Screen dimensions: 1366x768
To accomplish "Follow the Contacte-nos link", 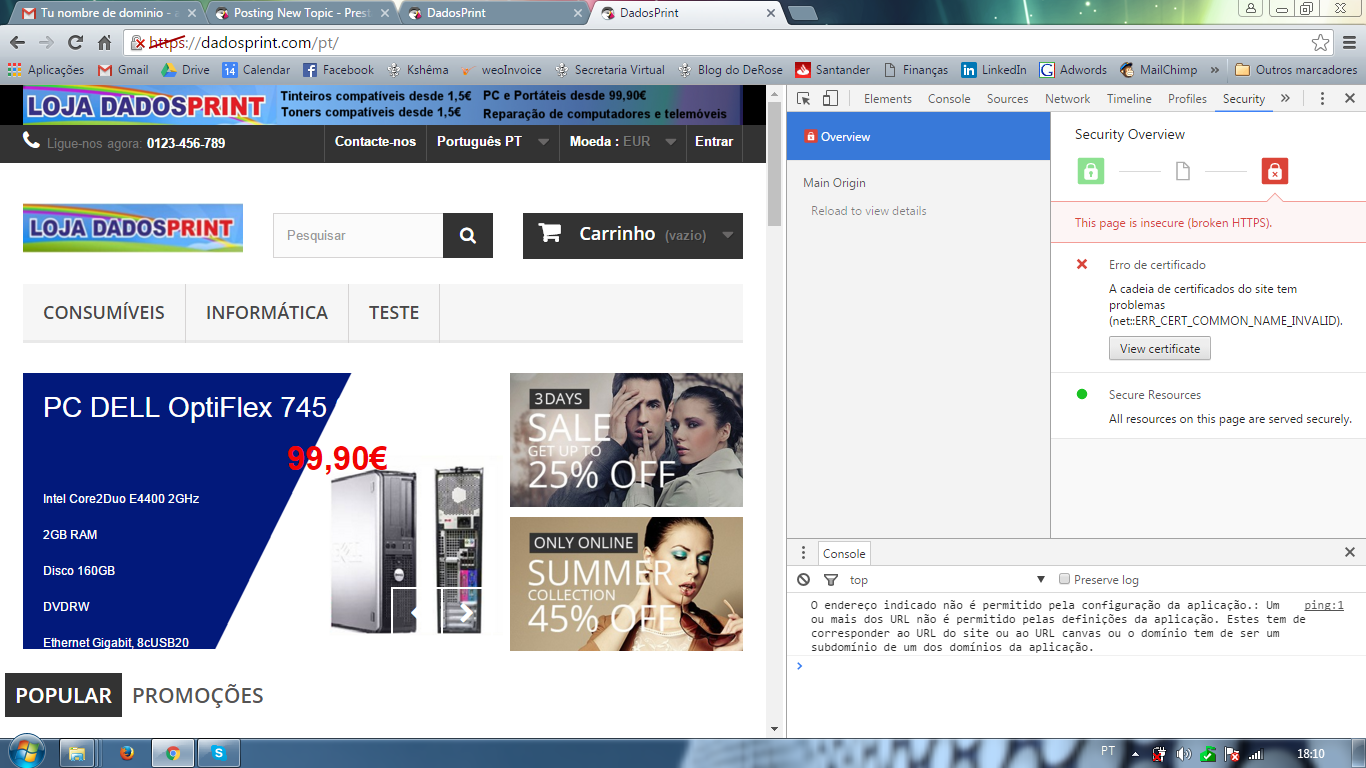I will pyautogui.click(x=375, y=142).
